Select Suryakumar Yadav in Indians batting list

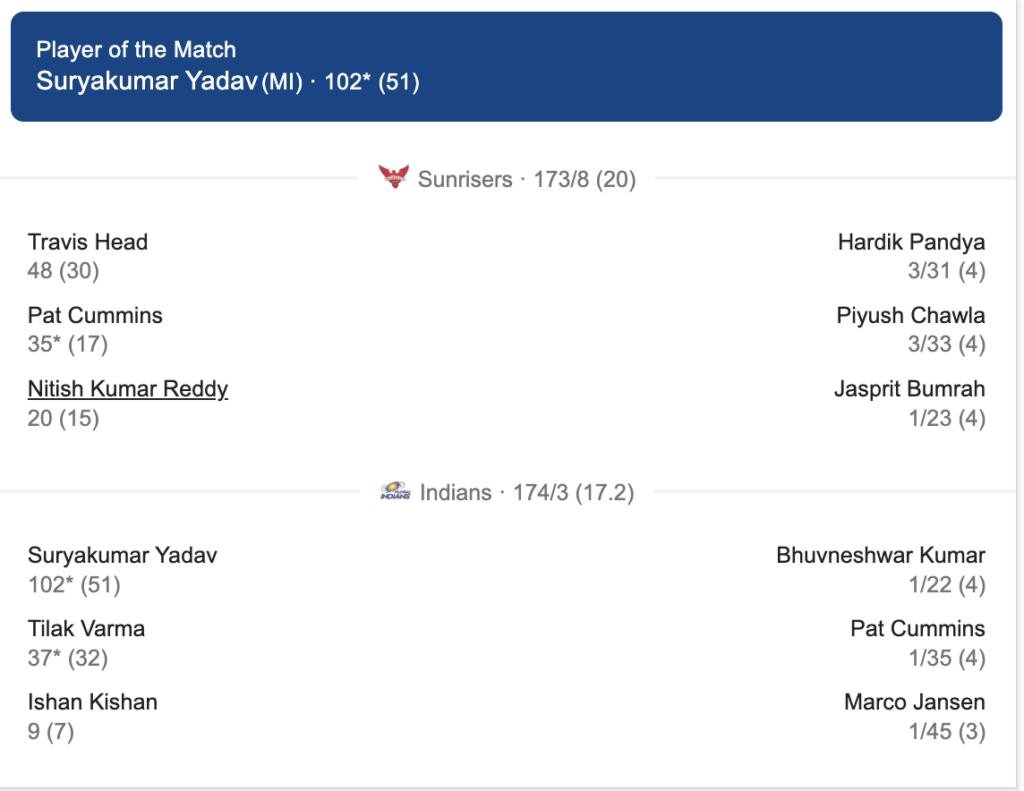[122, 569]
